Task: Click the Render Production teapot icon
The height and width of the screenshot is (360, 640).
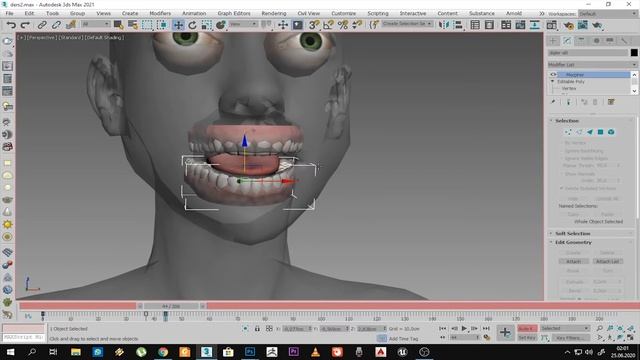Action: 598,25
